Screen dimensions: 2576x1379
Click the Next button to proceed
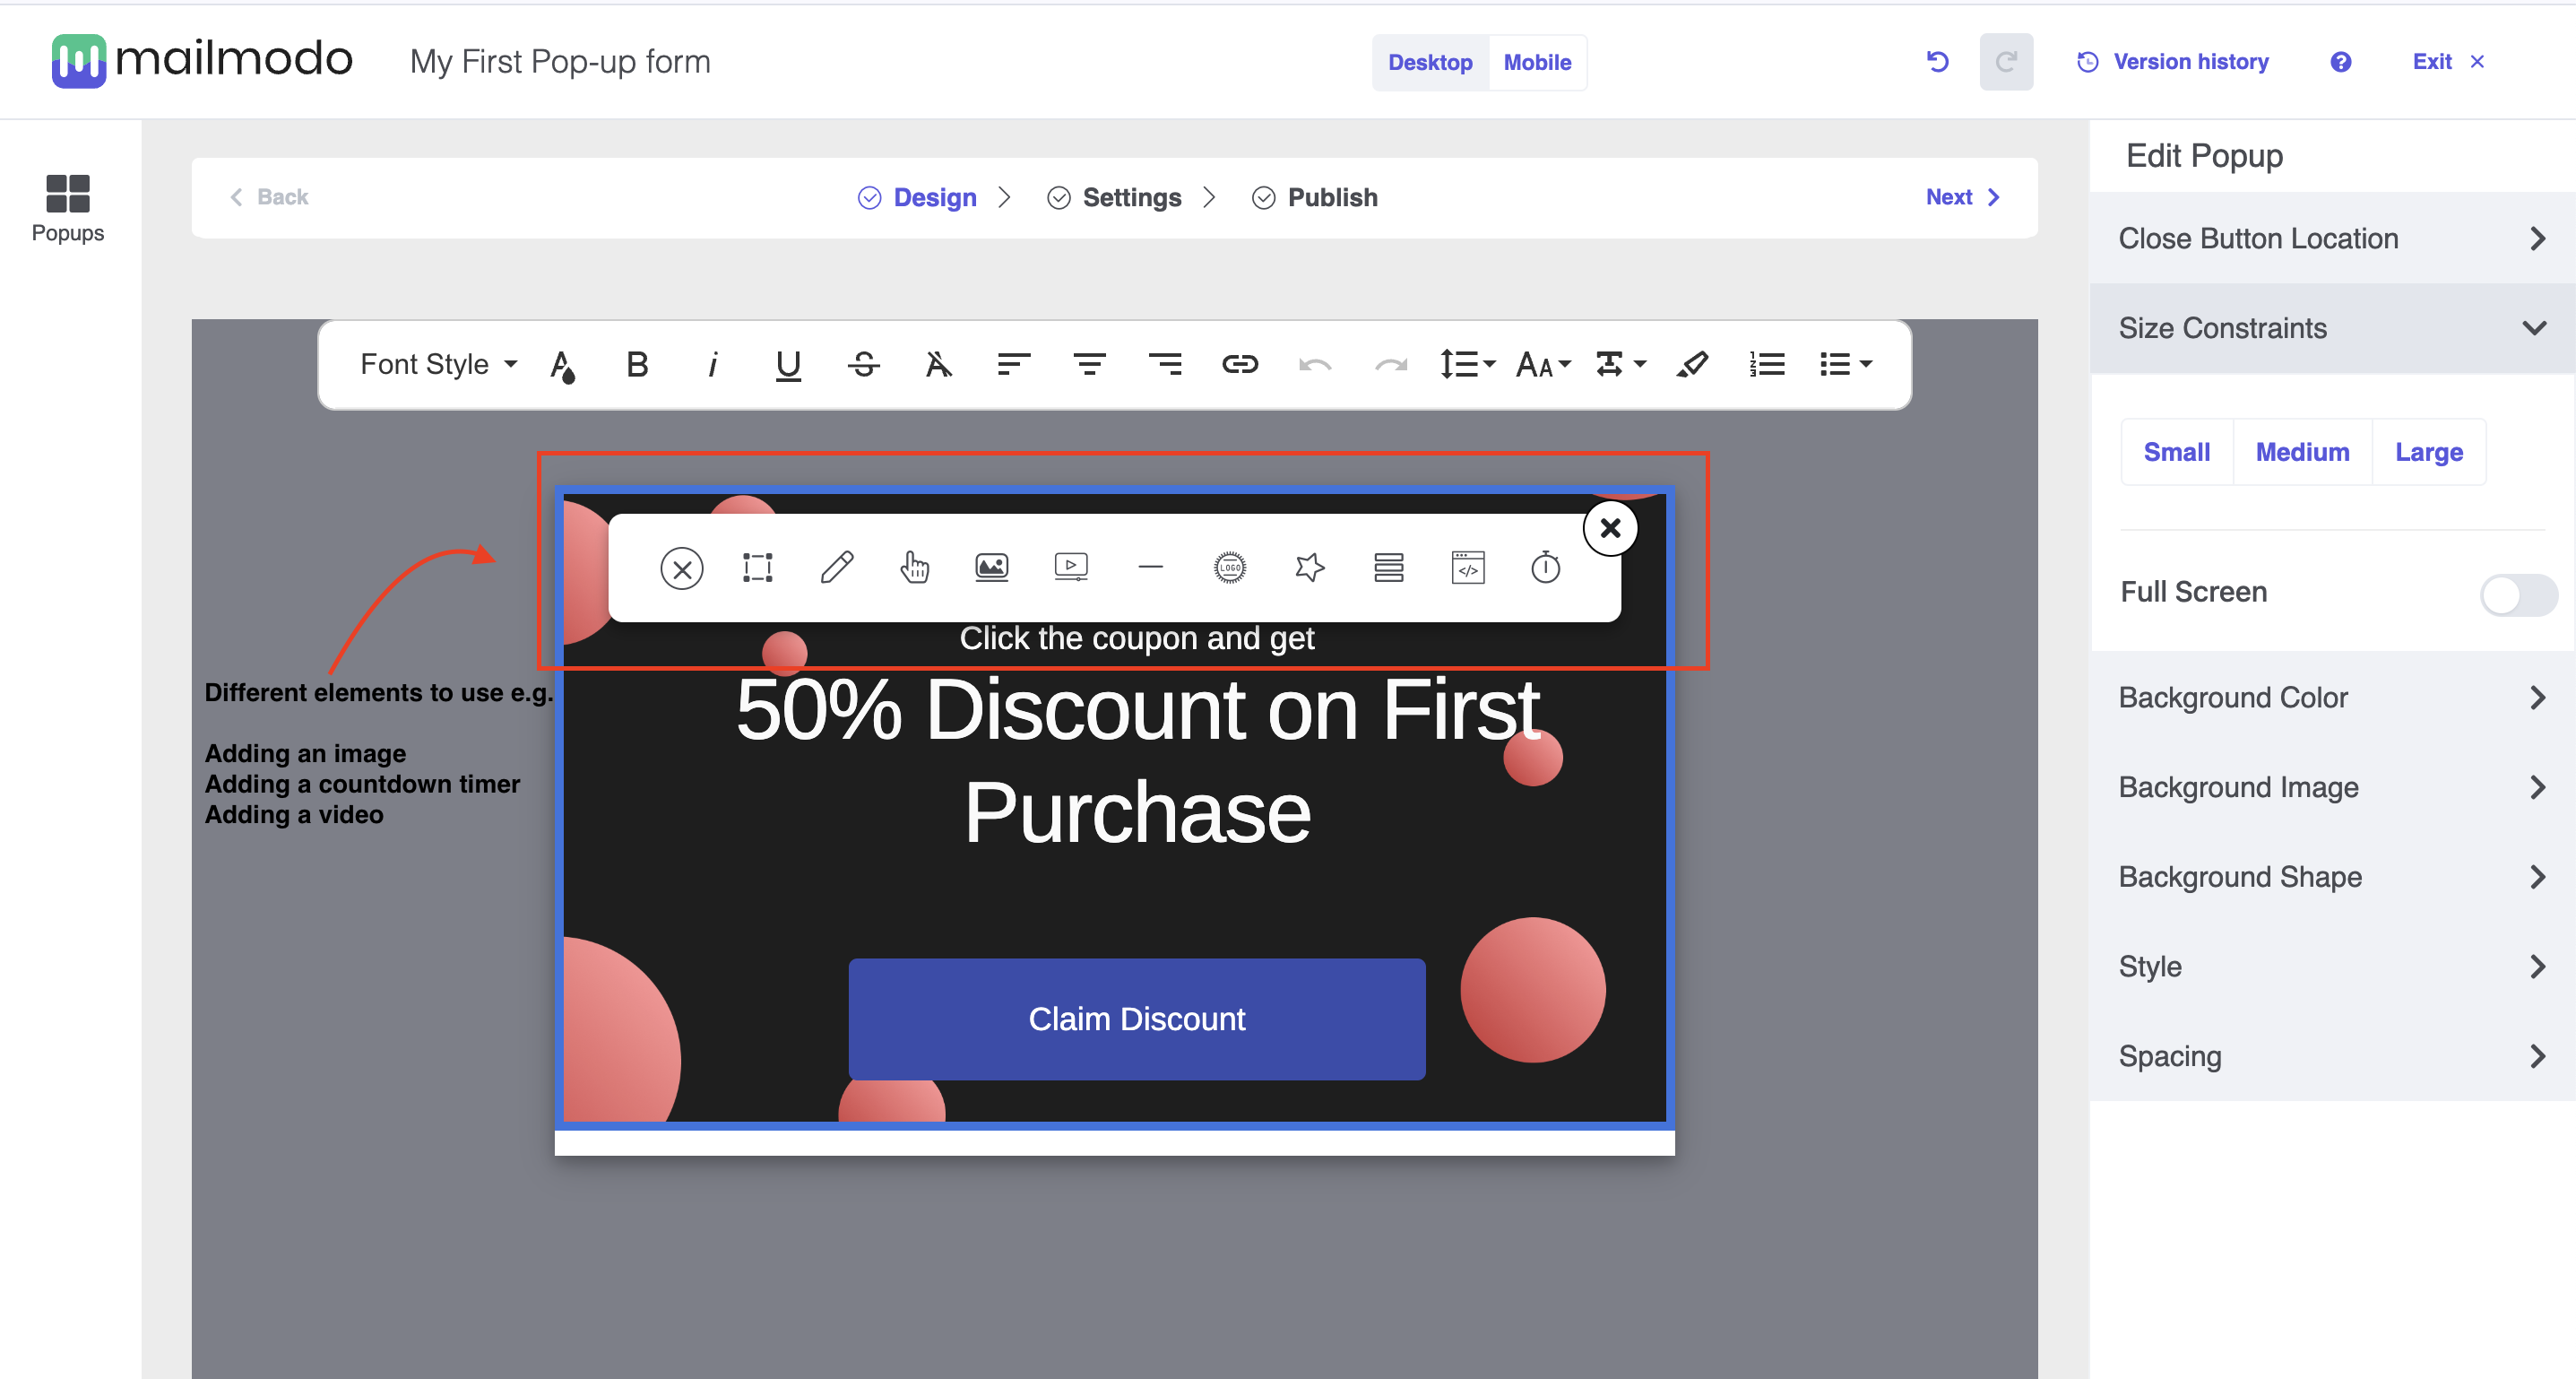tap(1967, 196)
